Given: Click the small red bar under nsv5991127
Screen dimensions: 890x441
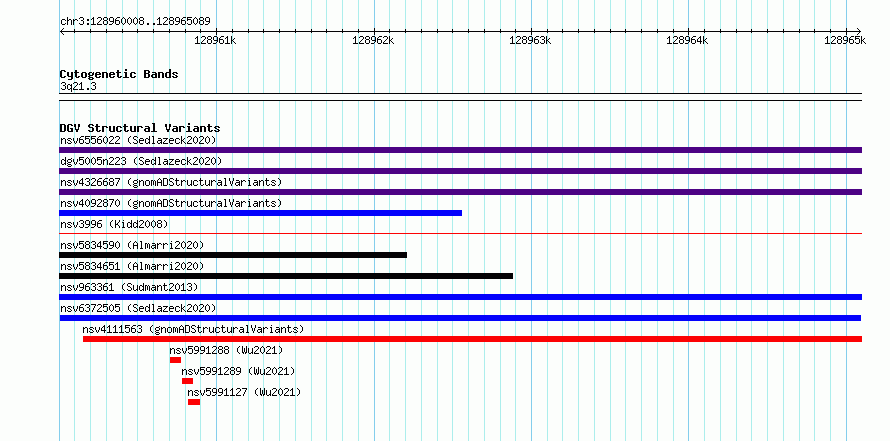Looking at the screenshot, I should click(x=194, y=402).
